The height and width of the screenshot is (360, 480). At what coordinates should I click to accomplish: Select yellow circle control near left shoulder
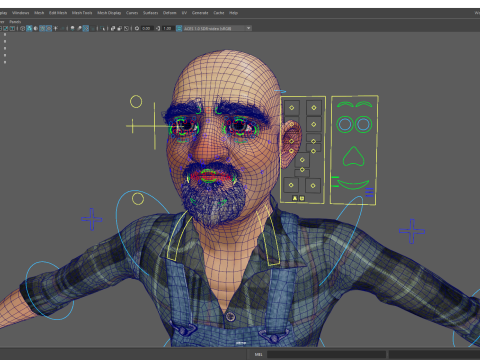(x=138, y=199)
